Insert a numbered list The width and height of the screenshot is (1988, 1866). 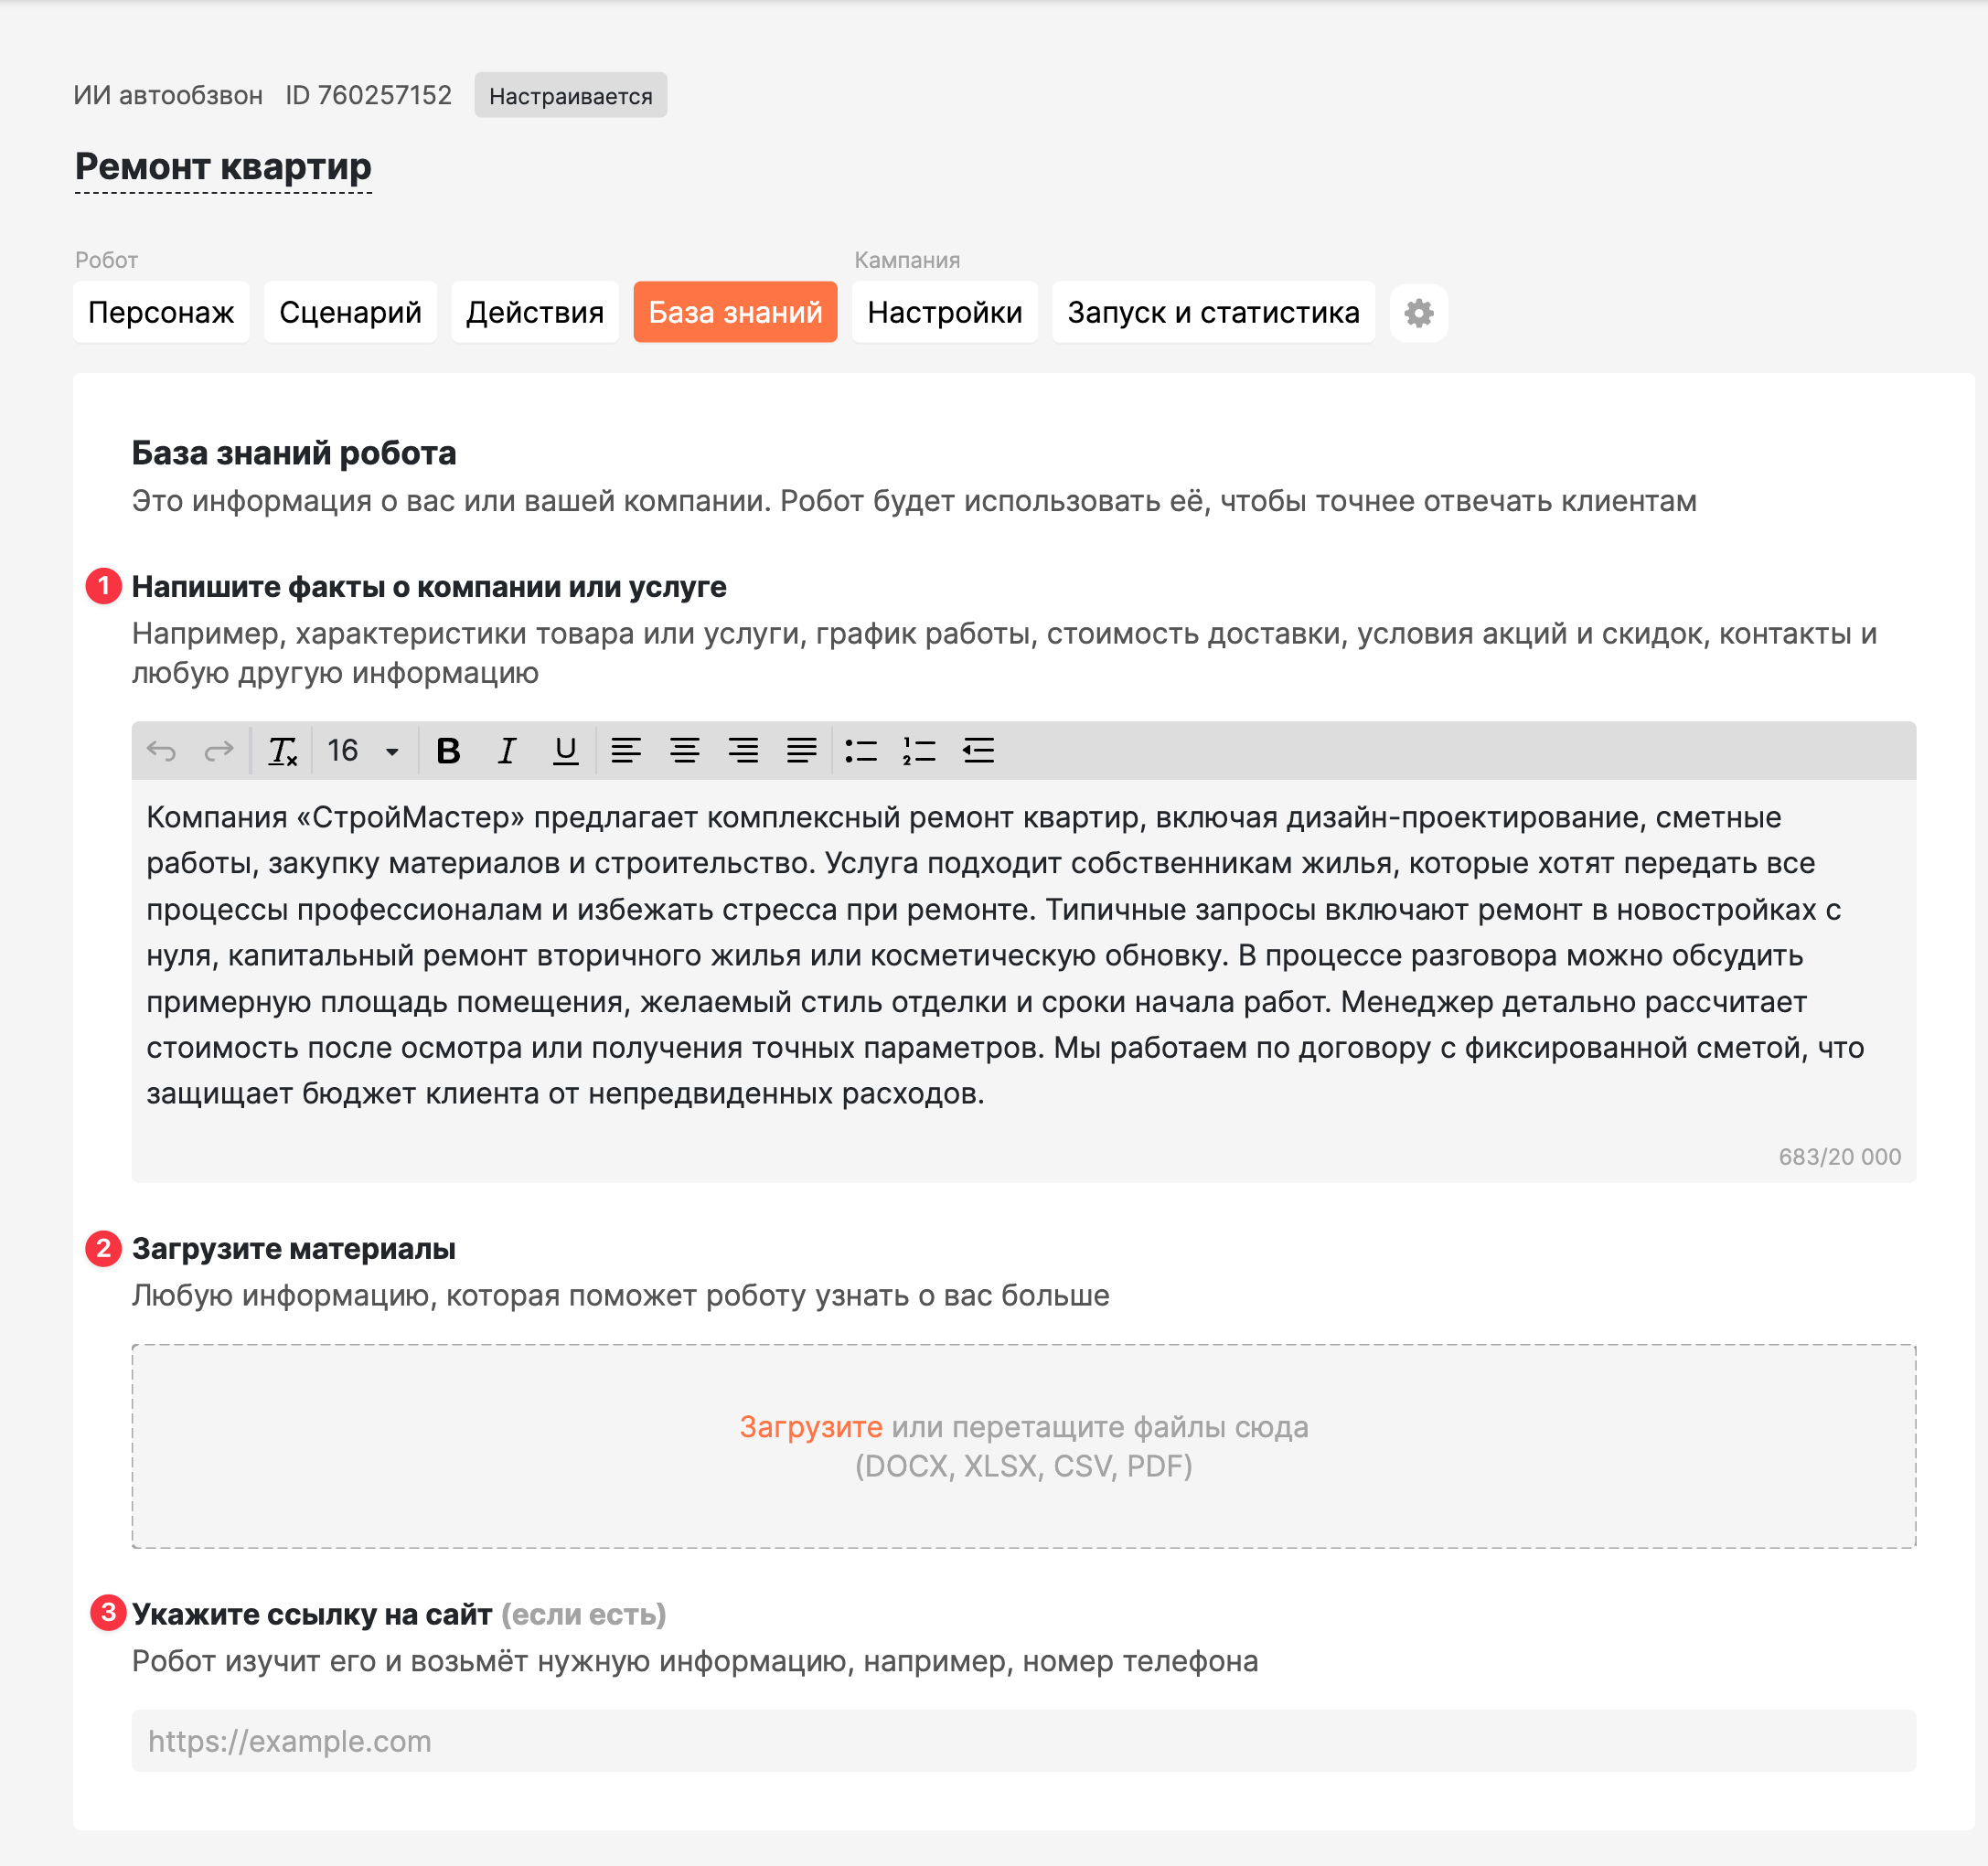919,751
